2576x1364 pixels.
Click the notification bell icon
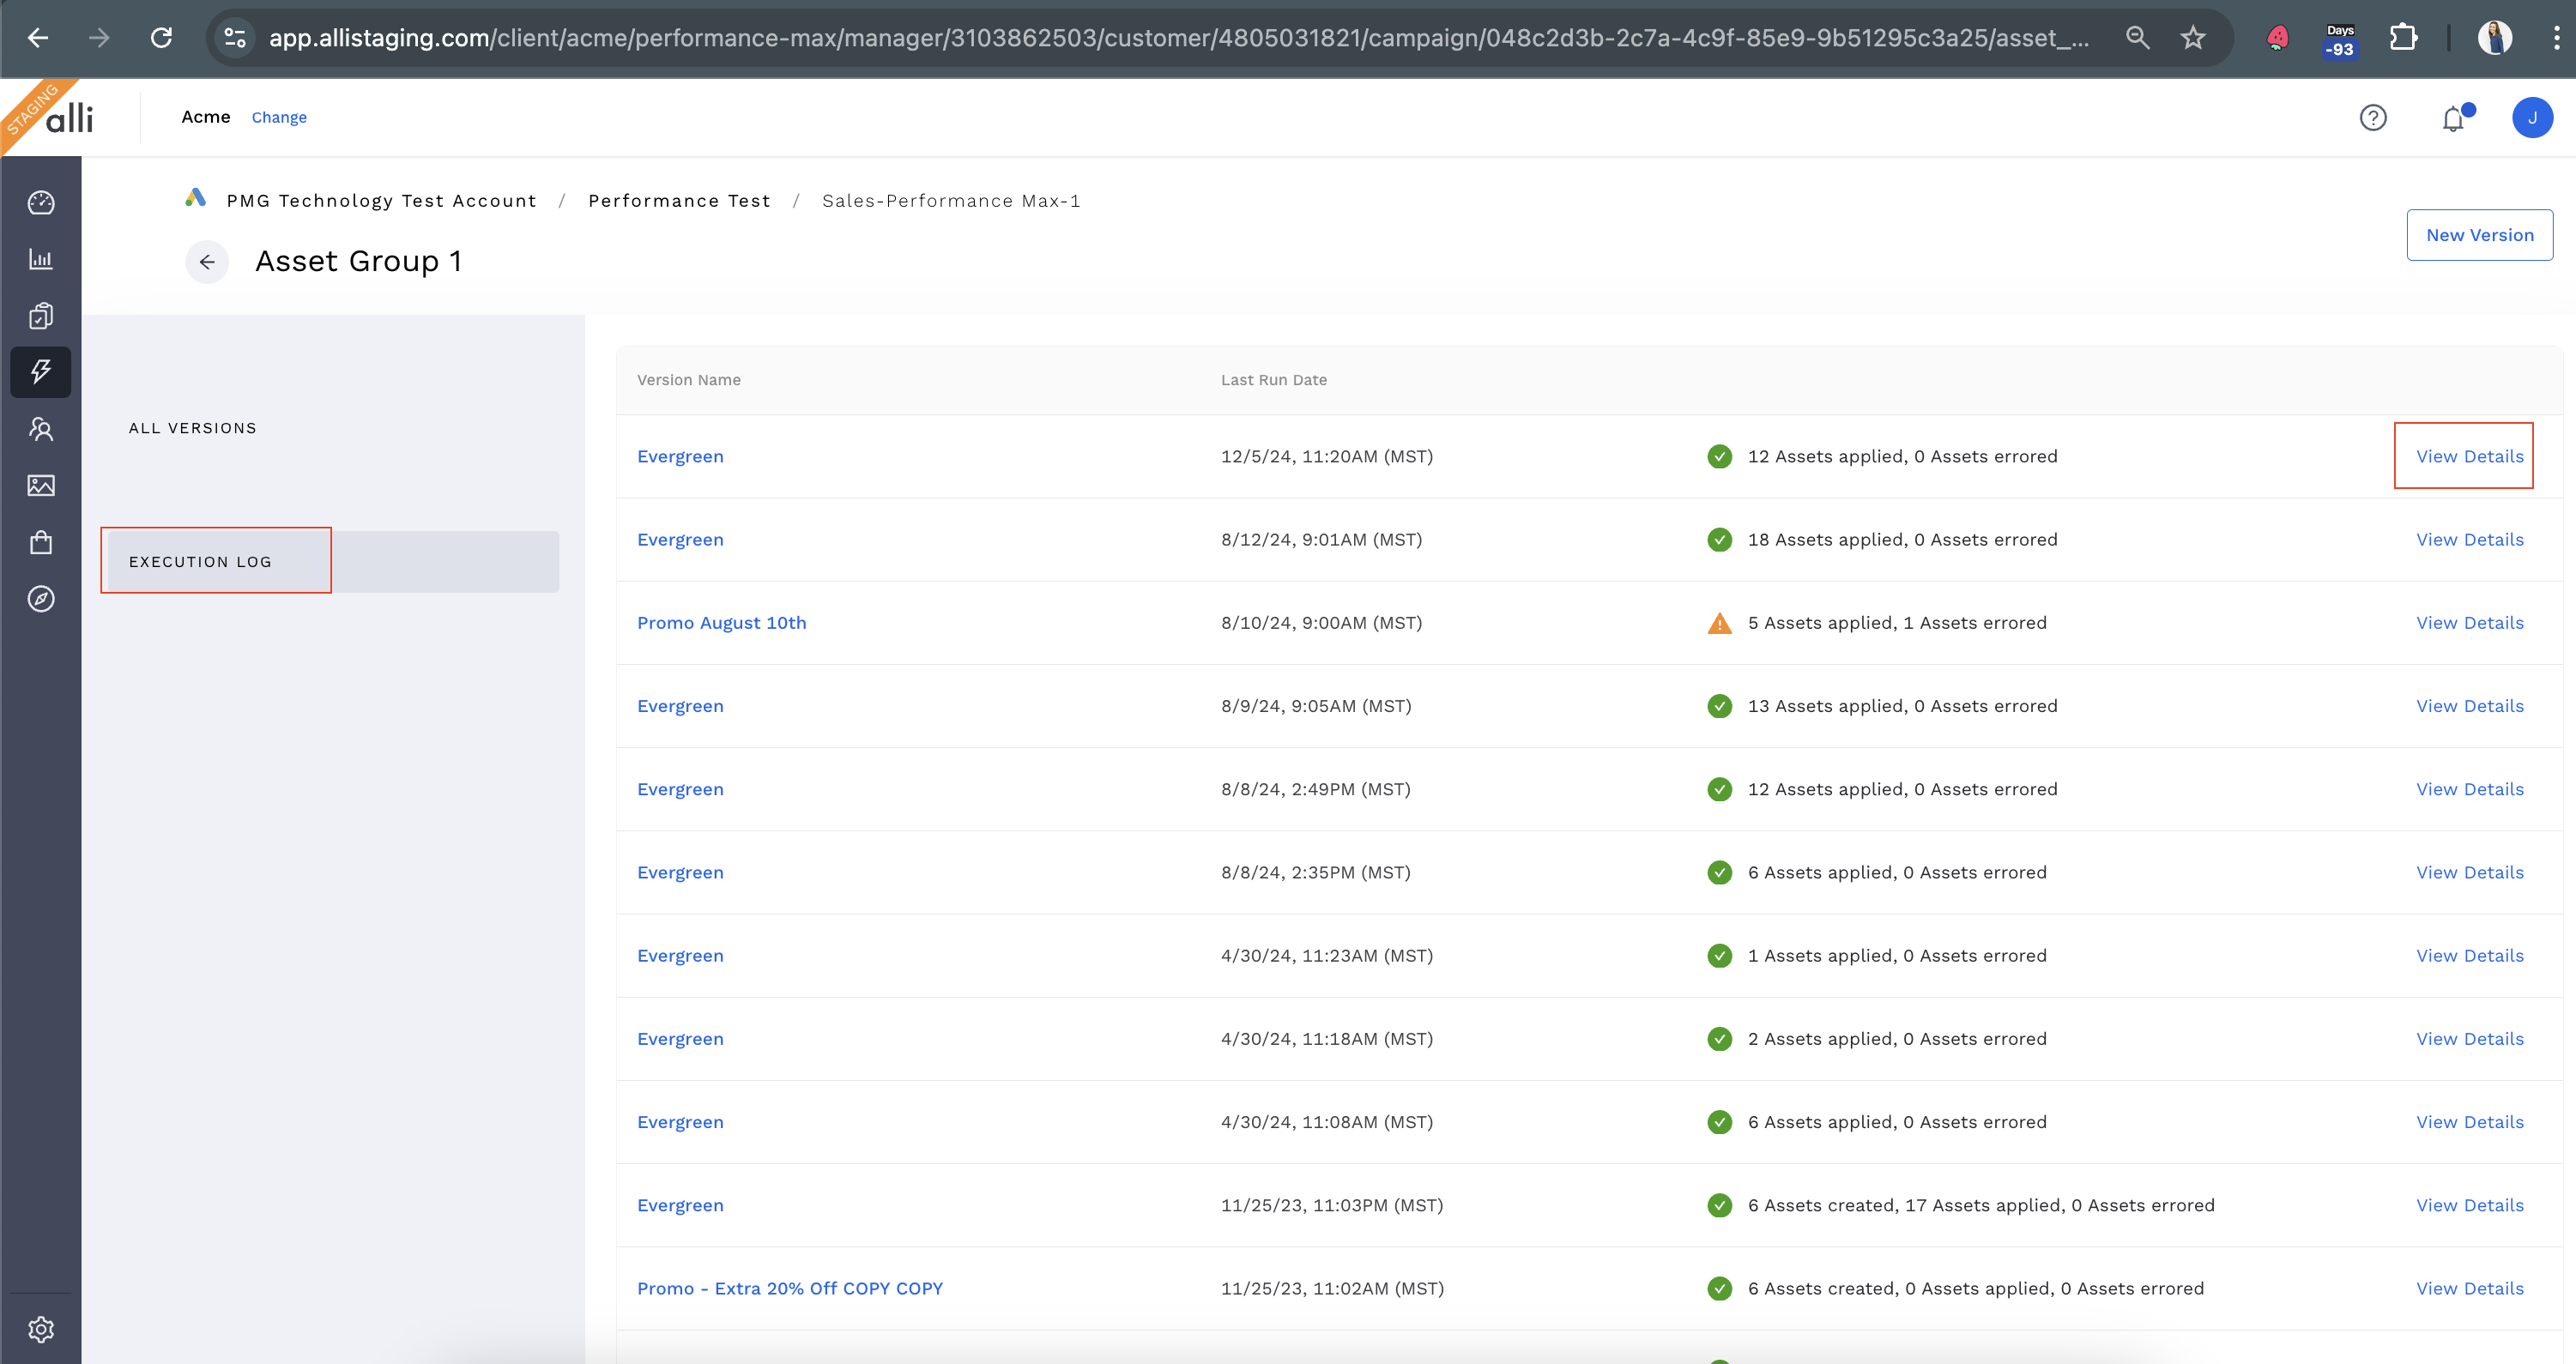click(2453, 119)
